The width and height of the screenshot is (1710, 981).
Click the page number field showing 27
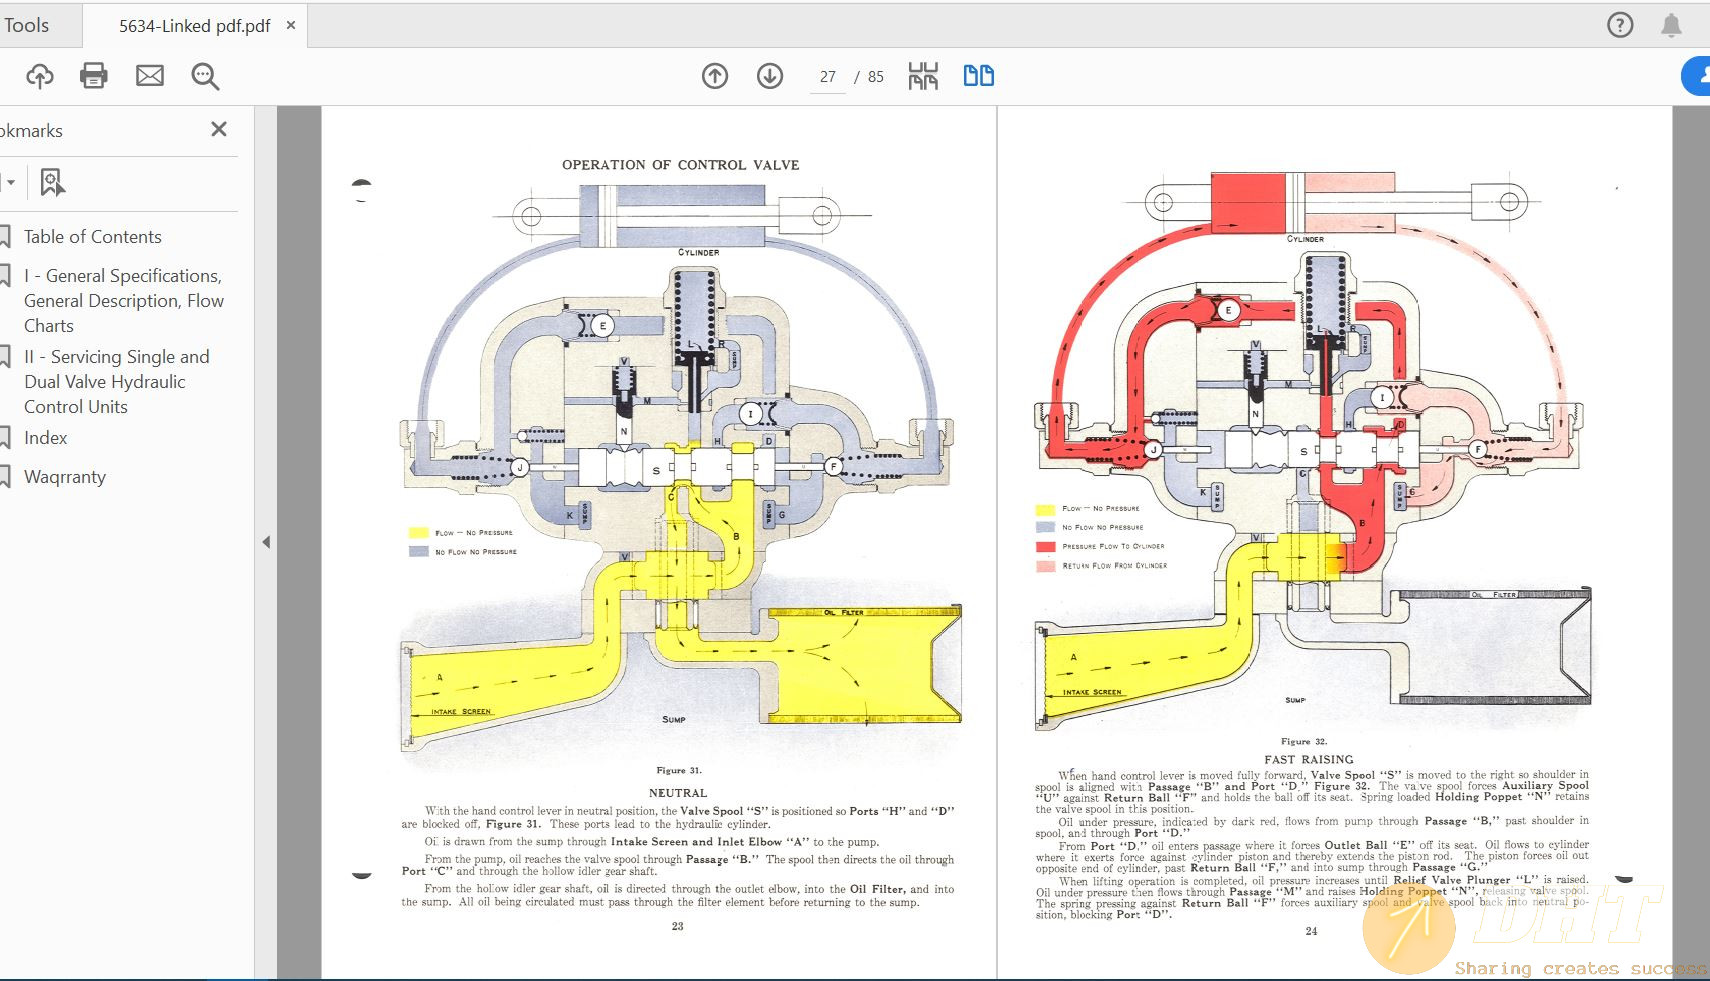point(828,77)
